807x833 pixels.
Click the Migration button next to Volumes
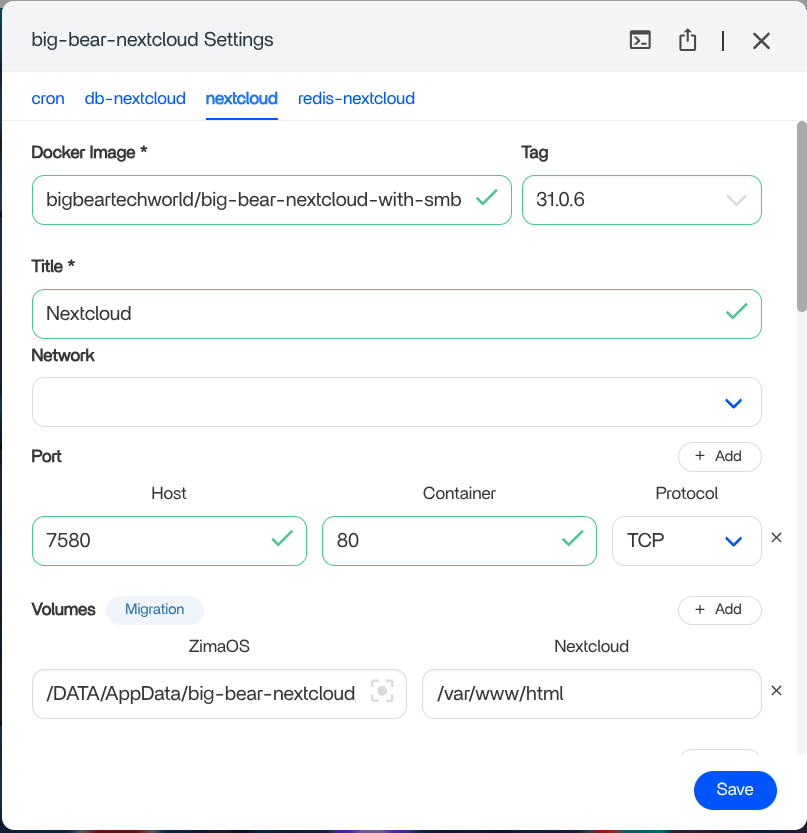coord(155,610)
